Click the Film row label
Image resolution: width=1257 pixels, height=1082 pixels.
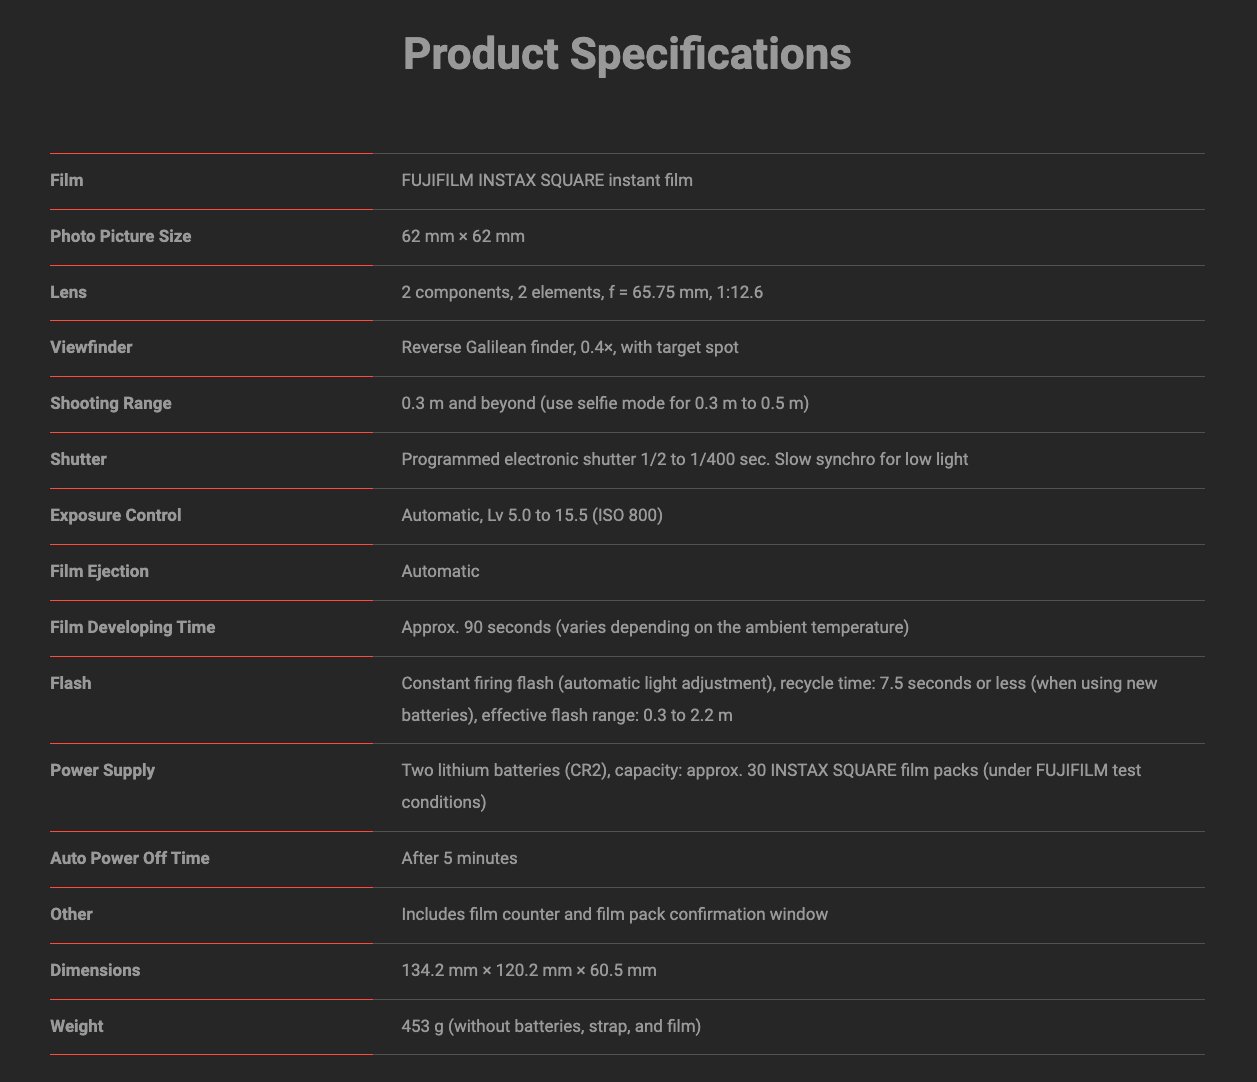pyautogui.click(x=67, y=180)
